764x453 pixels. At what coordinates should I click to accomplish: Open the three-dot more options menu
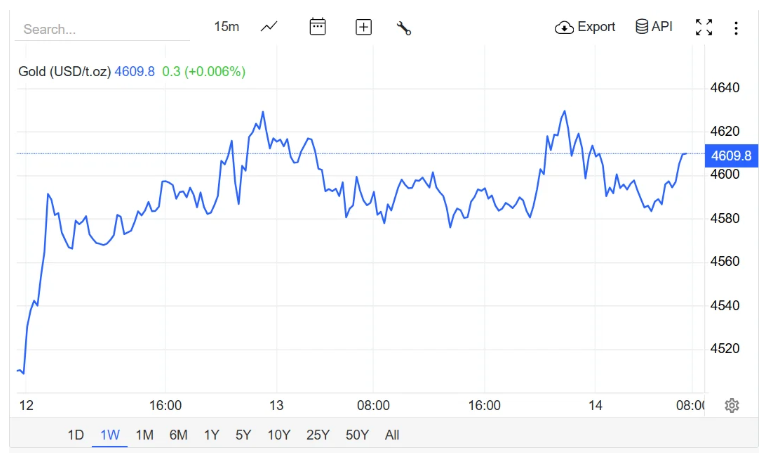pyautogui.click(x=737, y=28)
